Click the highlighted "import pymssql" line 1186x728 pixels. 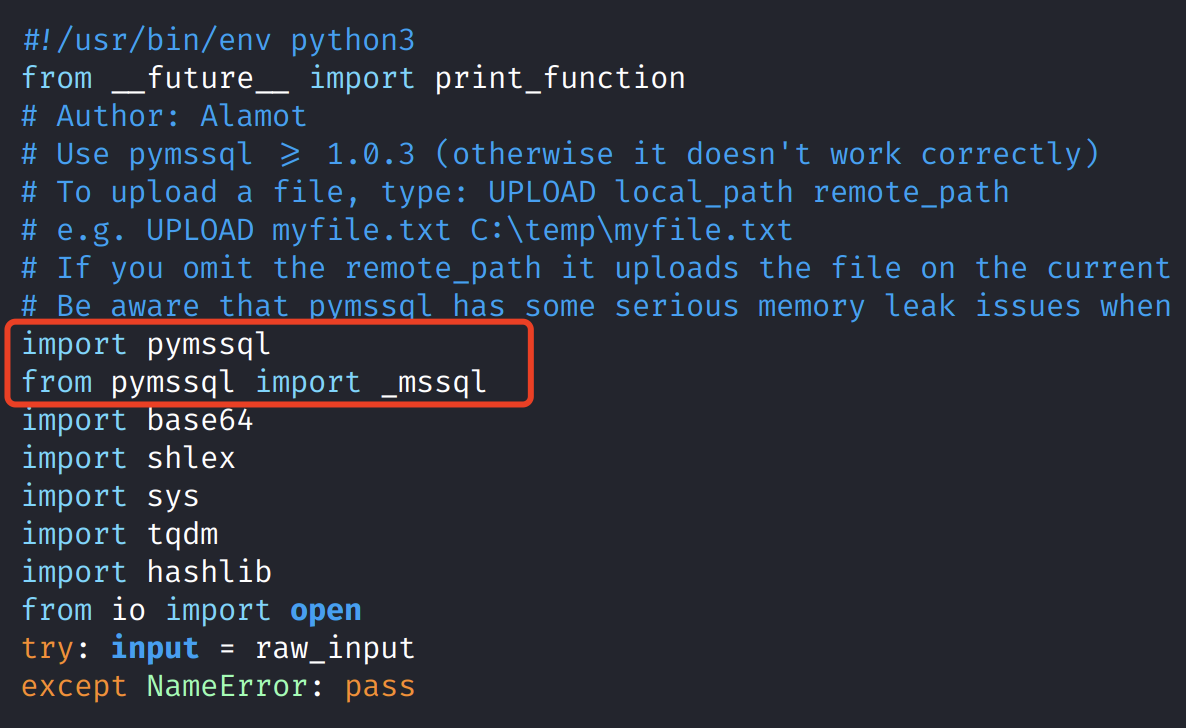[x=146, y=344]
